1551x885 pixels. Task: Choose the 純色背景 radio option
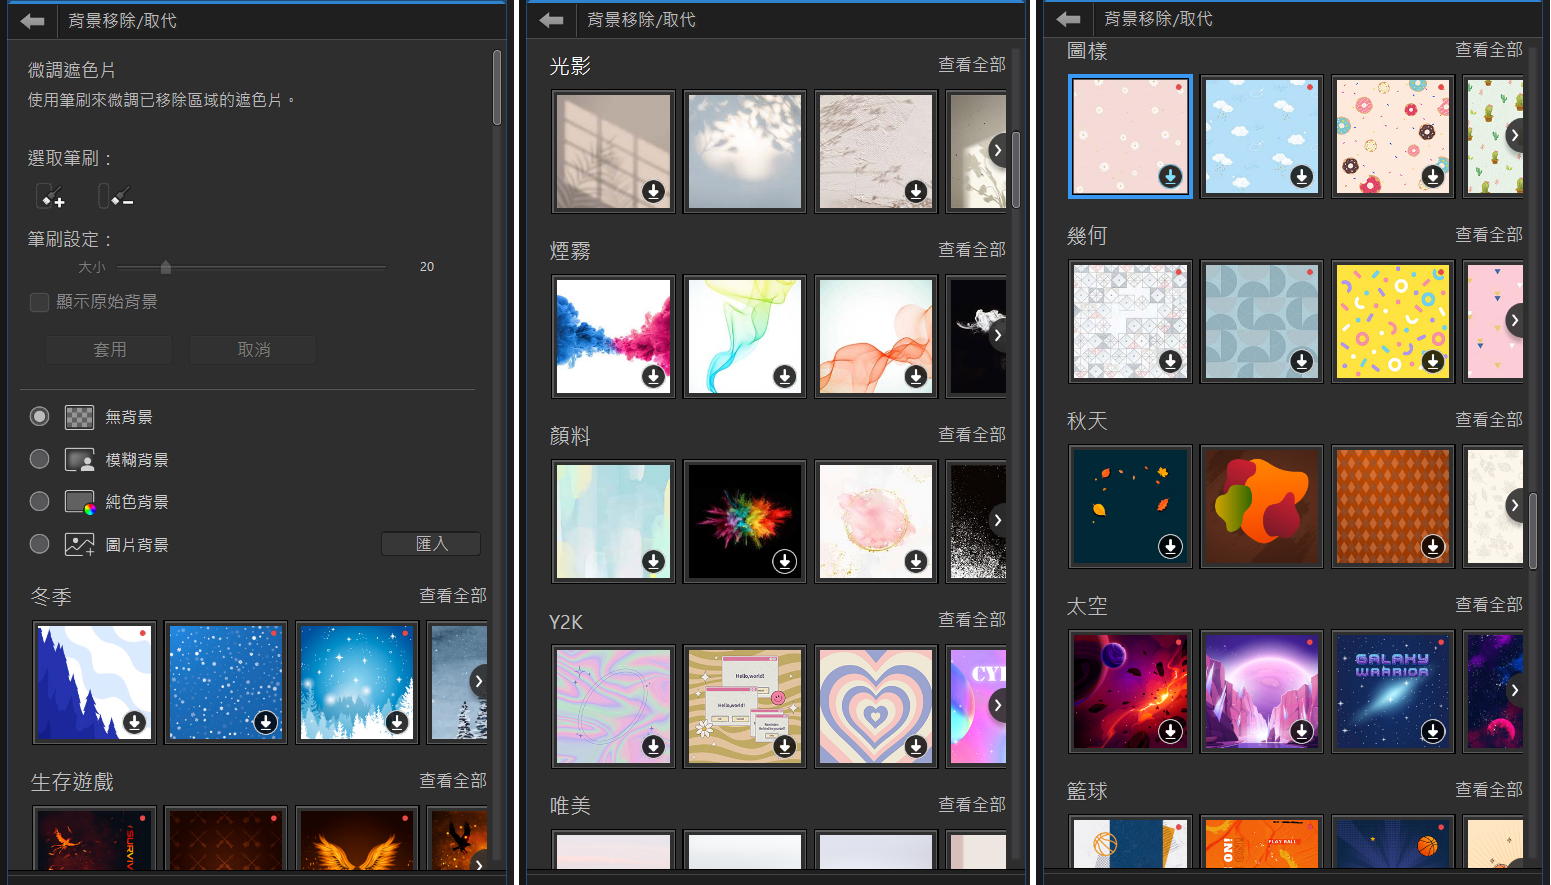(x=39, y=501)
